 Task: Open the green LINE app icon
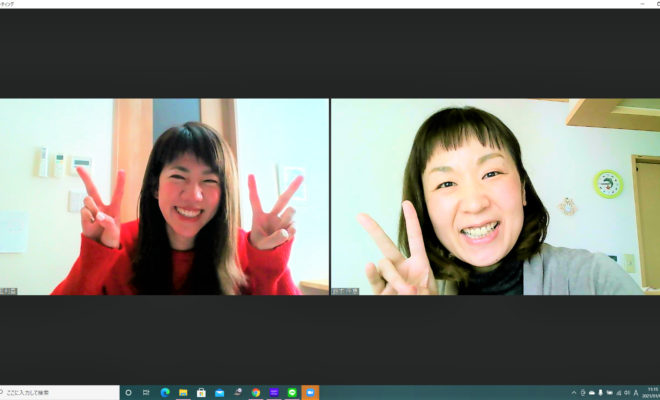point(292,393)
